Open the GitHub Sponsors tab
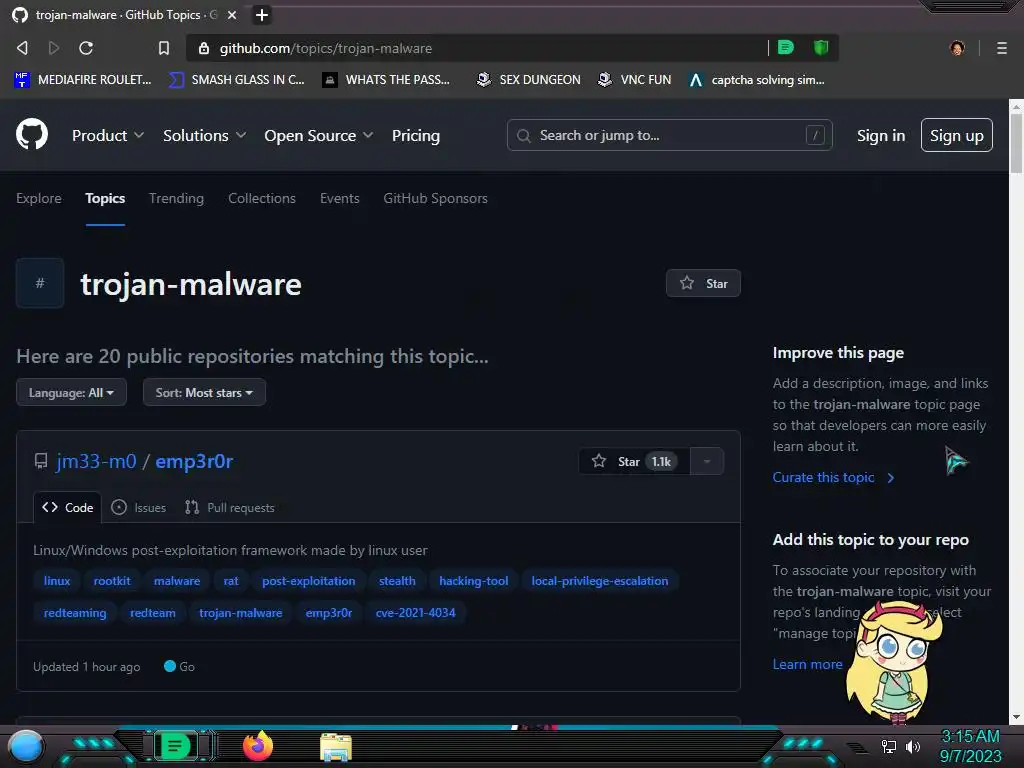Viewport: 1024px width, 768px height. (x=435, y=198)
